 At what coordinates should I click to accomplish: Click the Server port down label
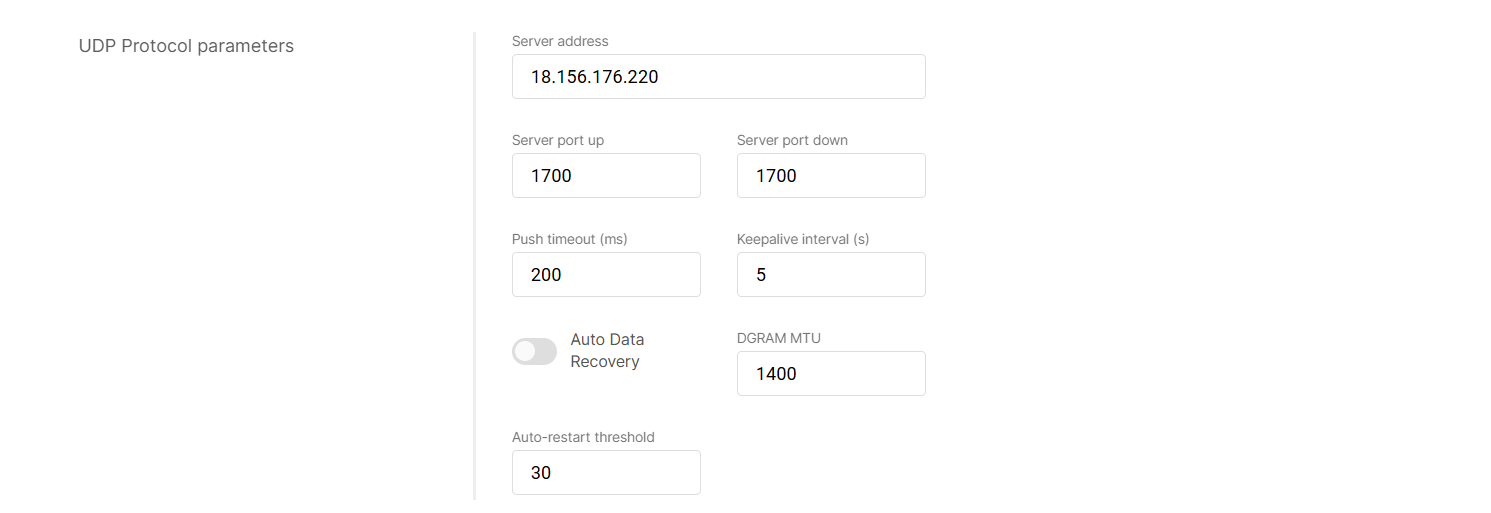792,140
